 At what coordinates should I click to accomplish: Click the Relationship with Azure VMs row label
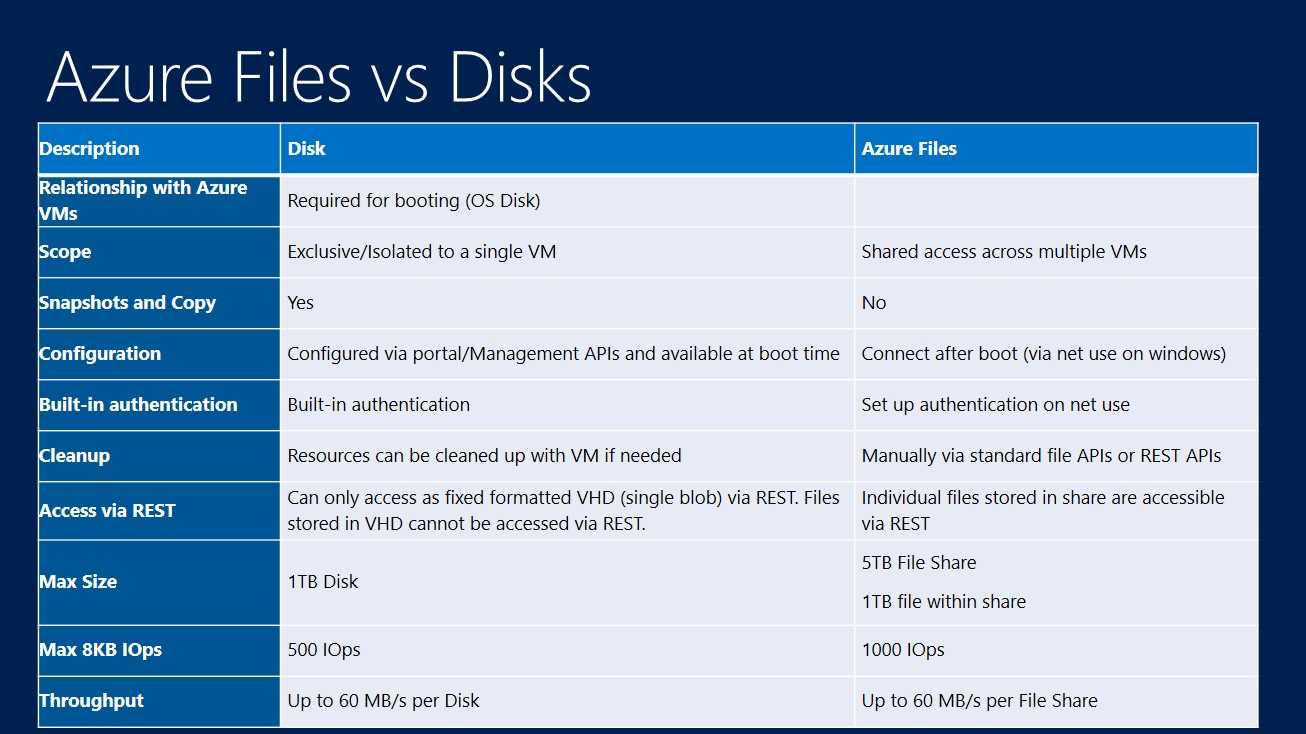tap(143, 200)
